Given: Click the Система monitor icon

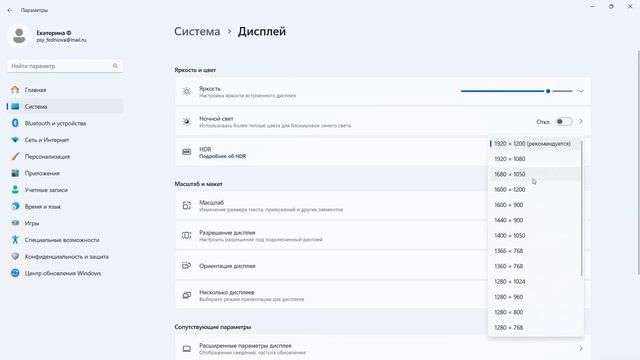Looking at the screenshot, I should tap(15, 106).
